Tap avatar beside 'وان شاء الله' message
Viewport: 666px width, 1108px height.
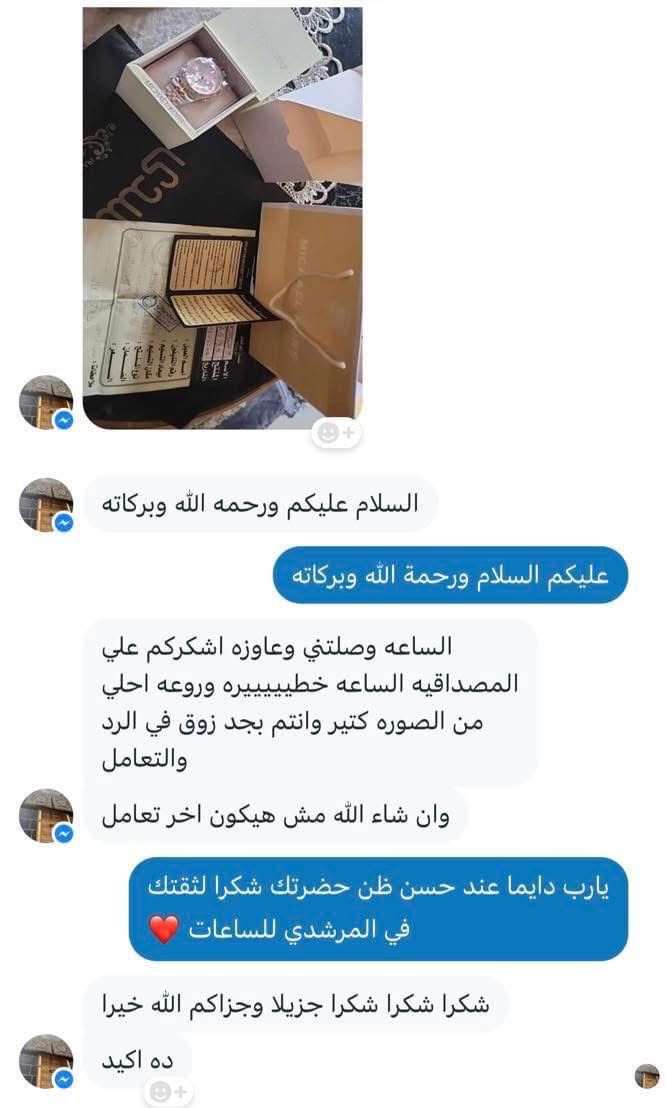pos(46,815)
